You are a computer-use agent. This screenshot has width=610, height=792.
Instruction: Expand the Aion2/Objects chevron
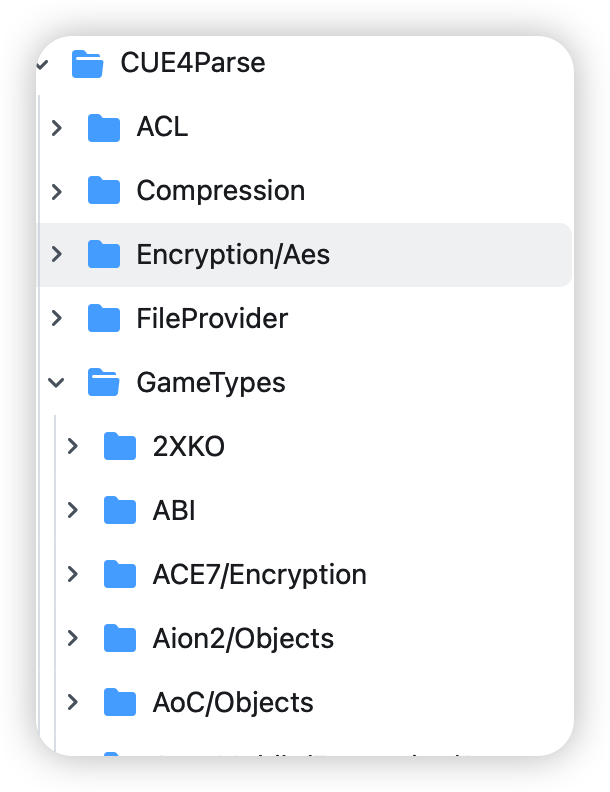point(73,639)
